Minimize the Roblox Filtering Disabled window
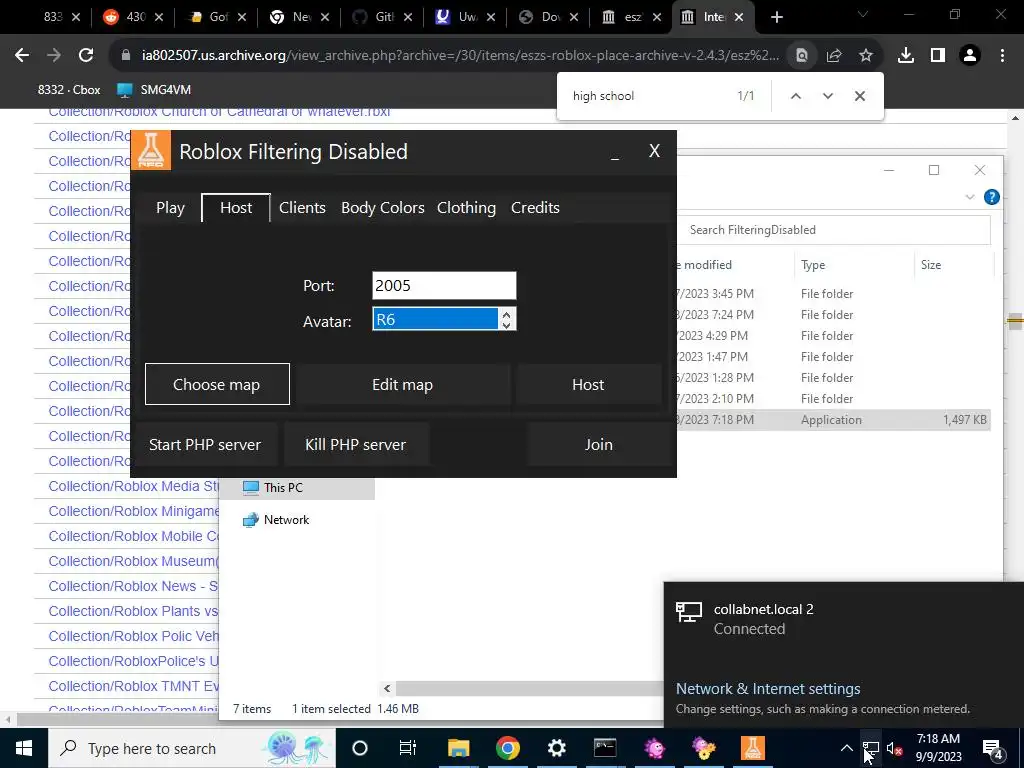 point(615,152)
